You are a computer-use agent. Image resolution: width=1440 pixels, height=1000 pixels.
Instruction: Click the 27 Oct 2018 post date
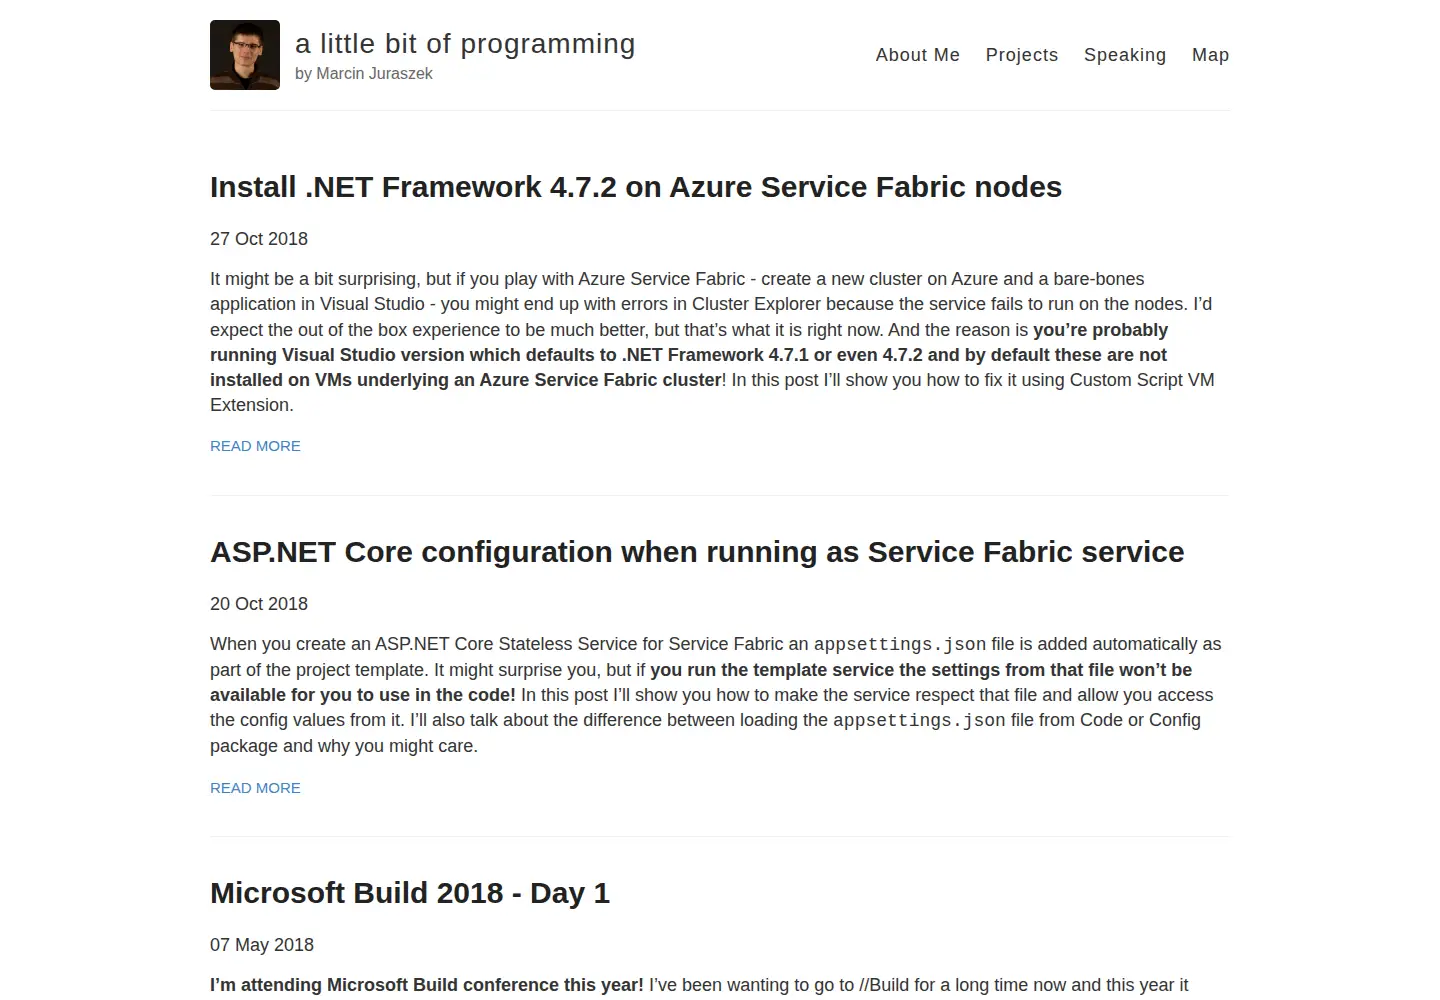coord(259,239)
